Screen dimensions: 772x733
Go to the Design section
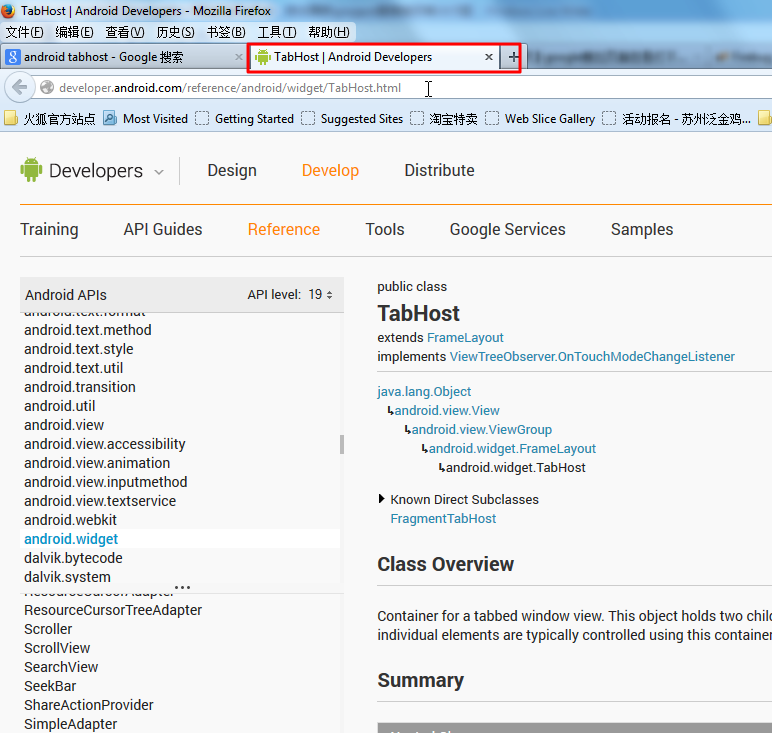tap(232, 170)
